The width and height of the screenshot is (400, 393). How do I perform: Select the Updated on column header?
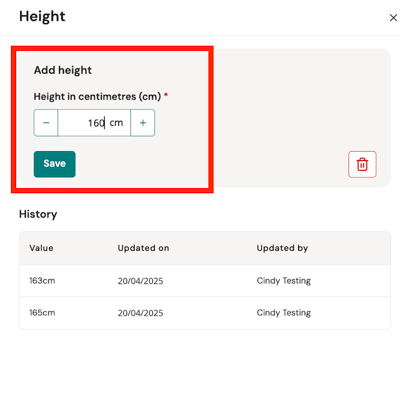click(143, 248)
